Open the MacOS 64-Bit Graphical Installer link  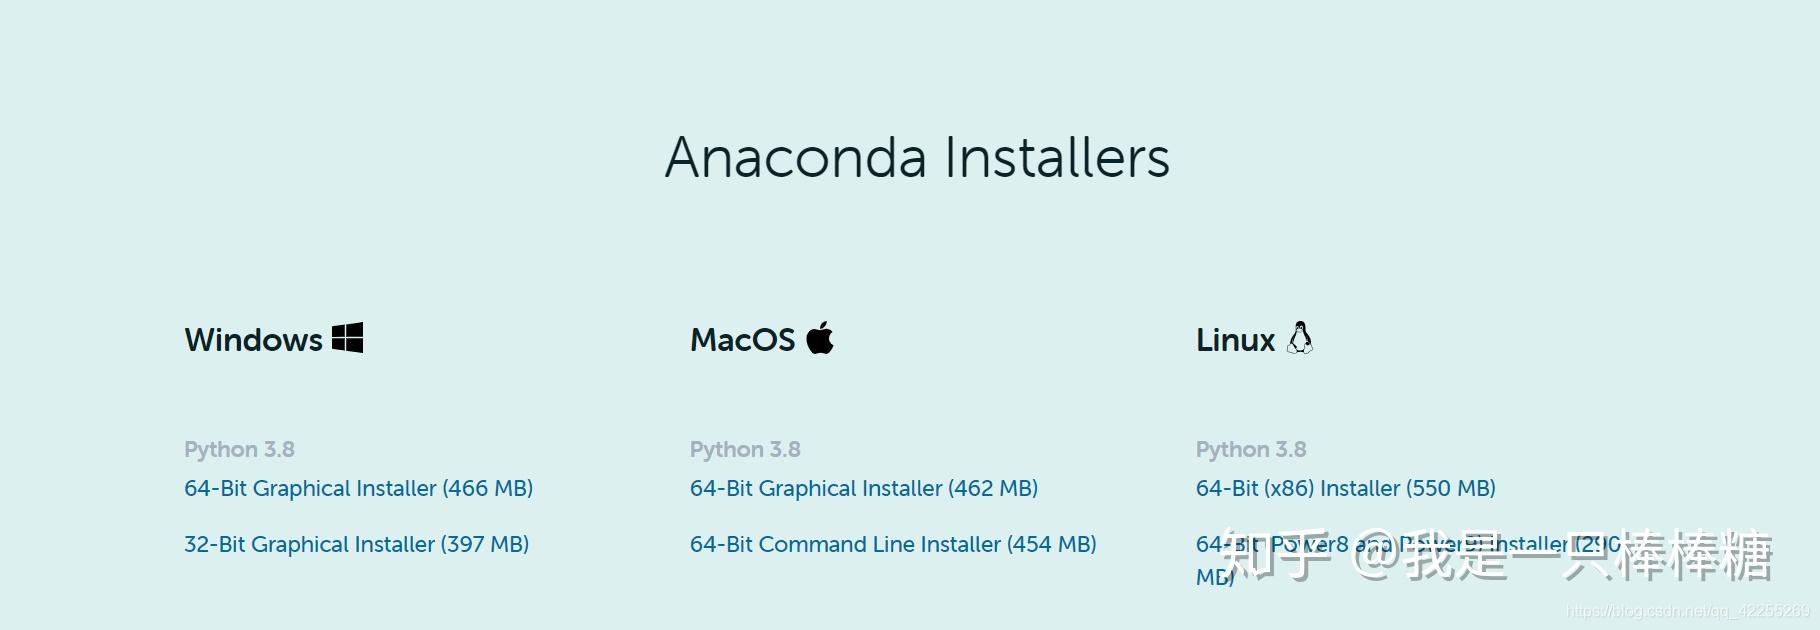pyautogui.click(x=864, y=489)
